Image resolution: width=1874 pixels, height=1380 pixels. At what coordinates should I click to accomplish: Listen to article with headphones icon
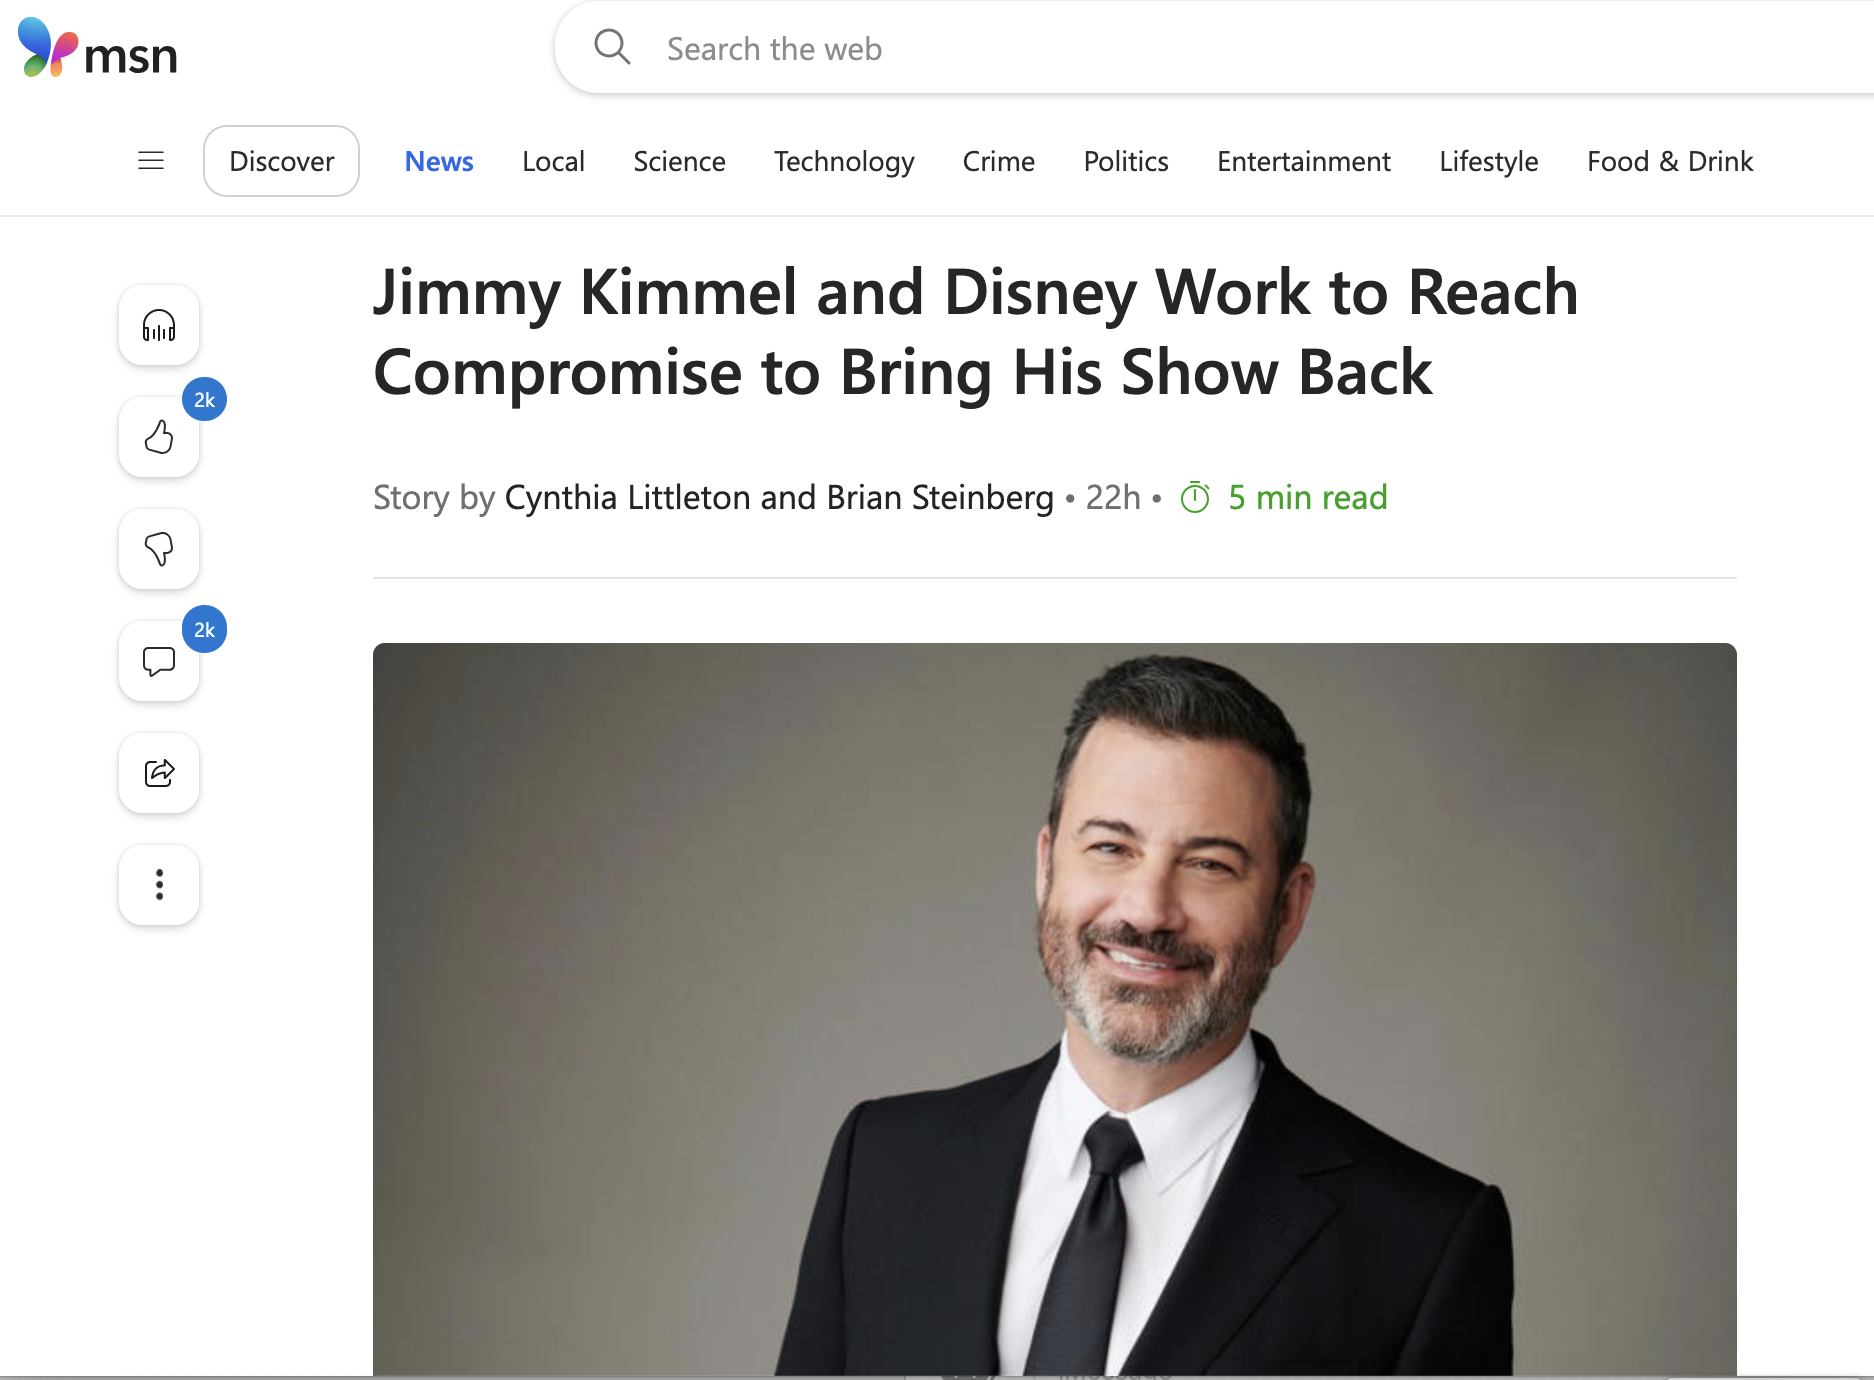[159, 325]
